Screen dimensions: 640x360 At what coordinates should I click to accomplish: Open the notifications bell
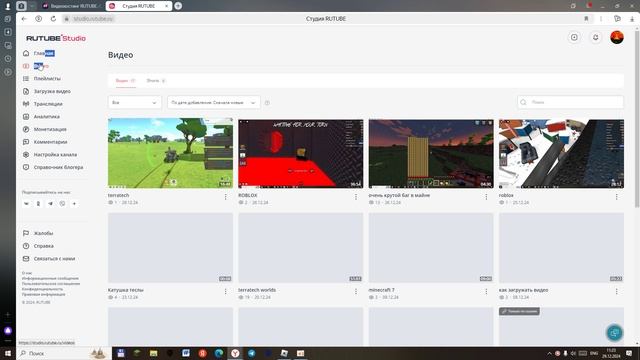pos(596,38)
